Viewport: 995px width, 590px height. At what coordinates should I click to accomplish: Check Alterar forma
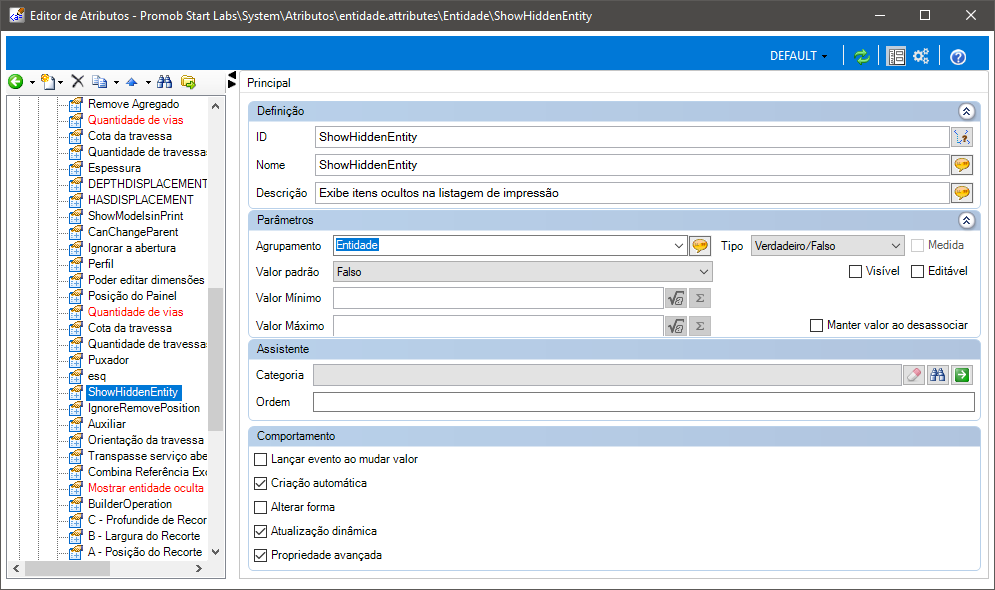click(260, 508)
